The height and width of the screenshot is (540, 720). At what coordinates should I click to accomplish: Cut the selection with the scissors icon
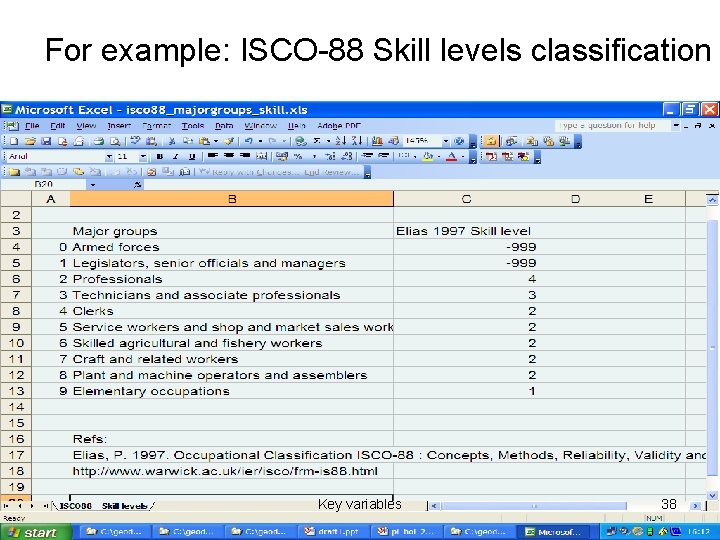pos(171,141)
